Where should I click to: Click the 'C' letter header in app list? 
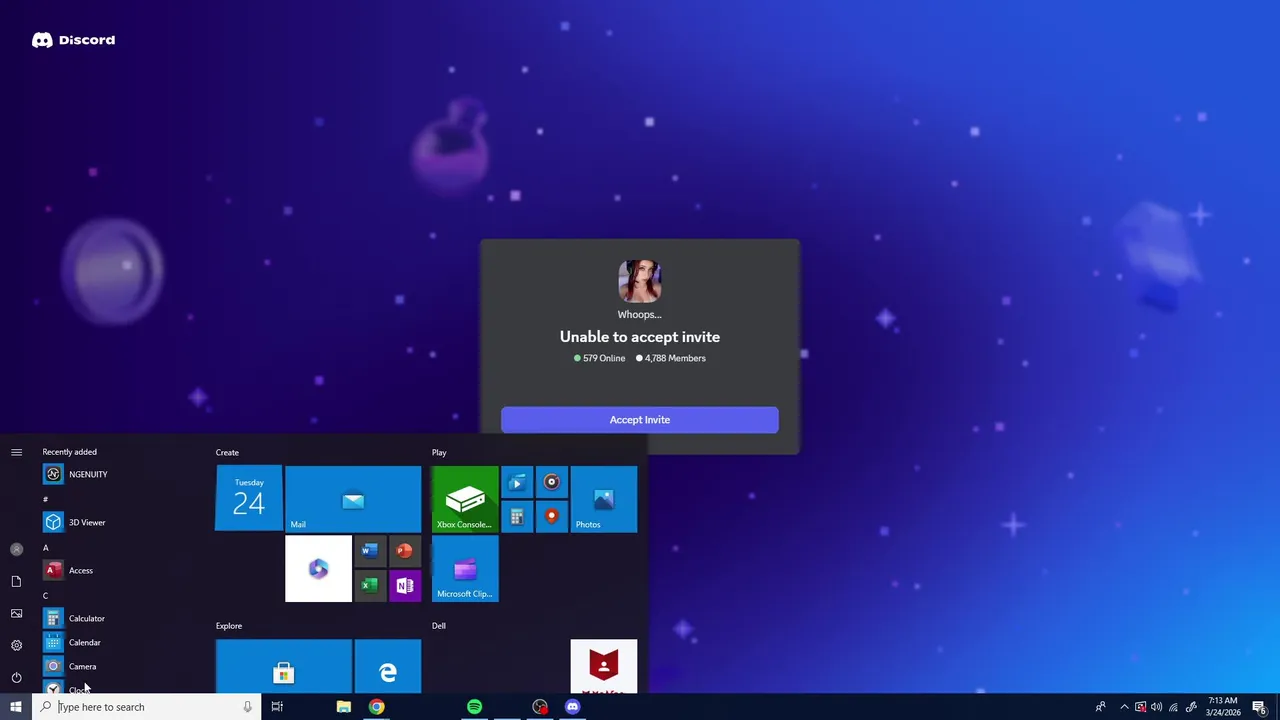click(x=45, y=596)
